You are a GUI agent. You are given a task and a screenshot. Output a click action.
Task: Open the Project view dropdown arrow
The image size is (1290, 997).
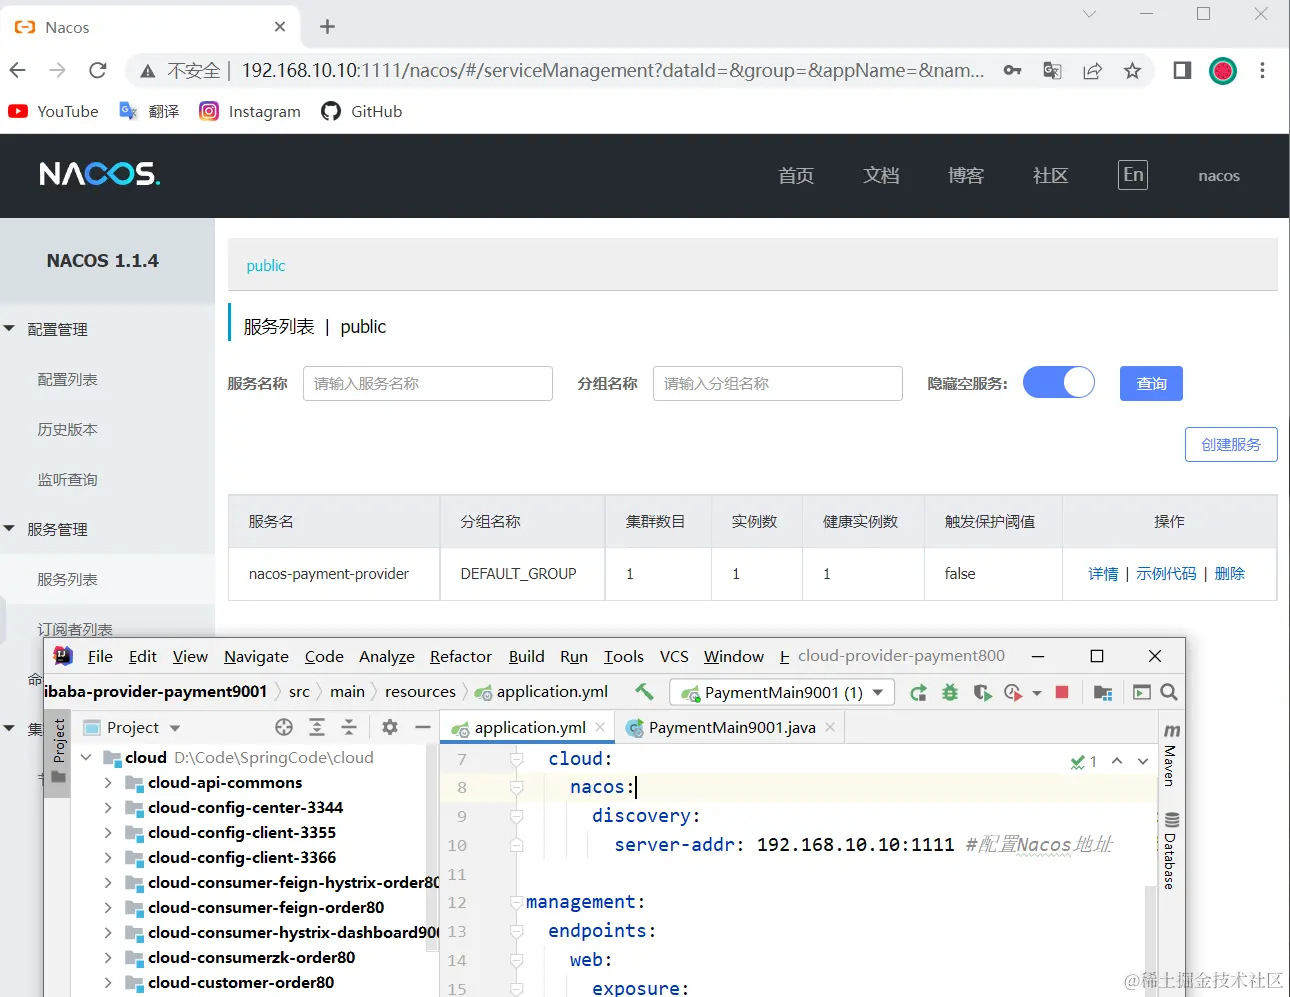[175, 728]
